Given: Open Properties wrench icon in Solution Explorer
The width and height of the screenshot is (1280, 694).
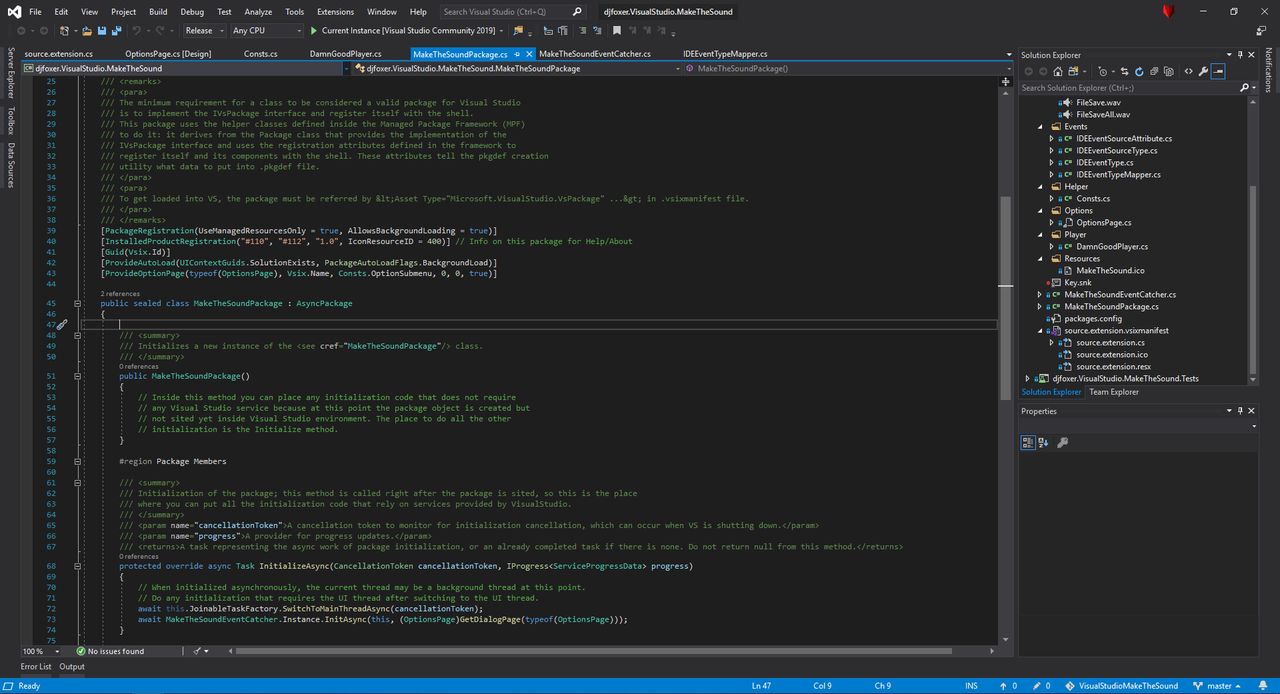Looking at the screenshot, I should (x=1203, y=71).
